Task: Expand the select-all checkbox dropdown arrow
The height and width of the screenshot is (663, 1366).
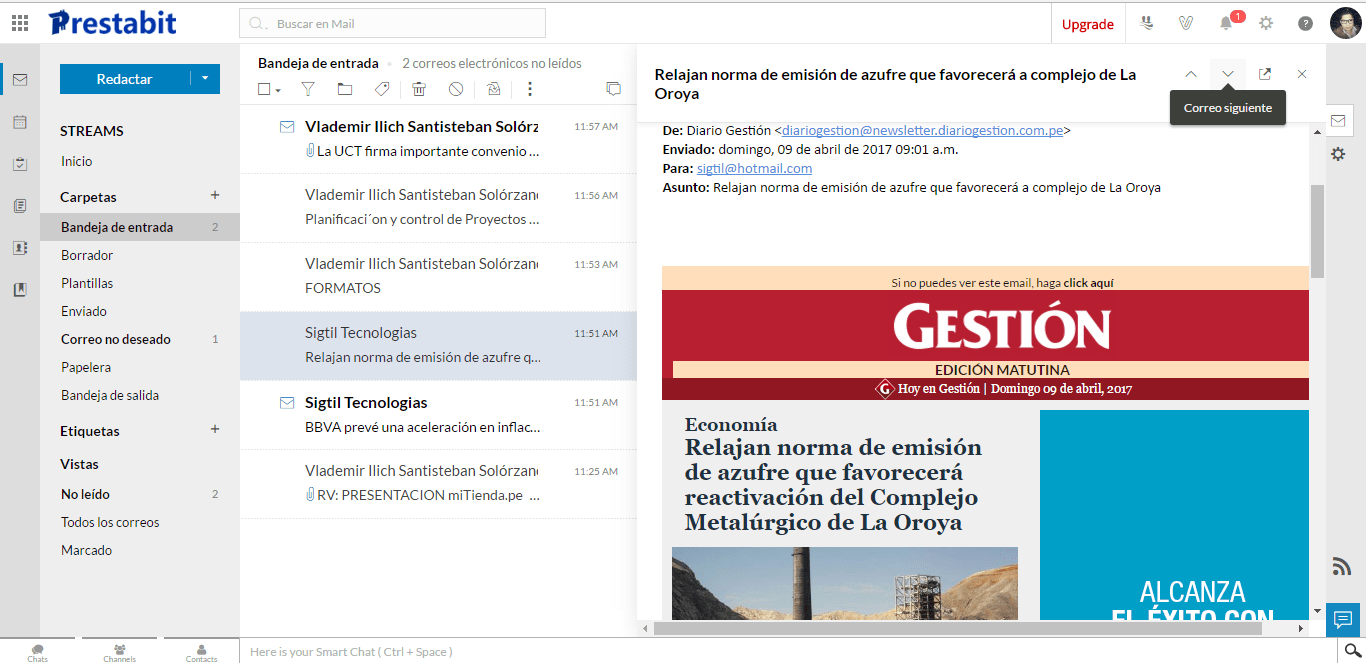Action: tap(278, 90)
